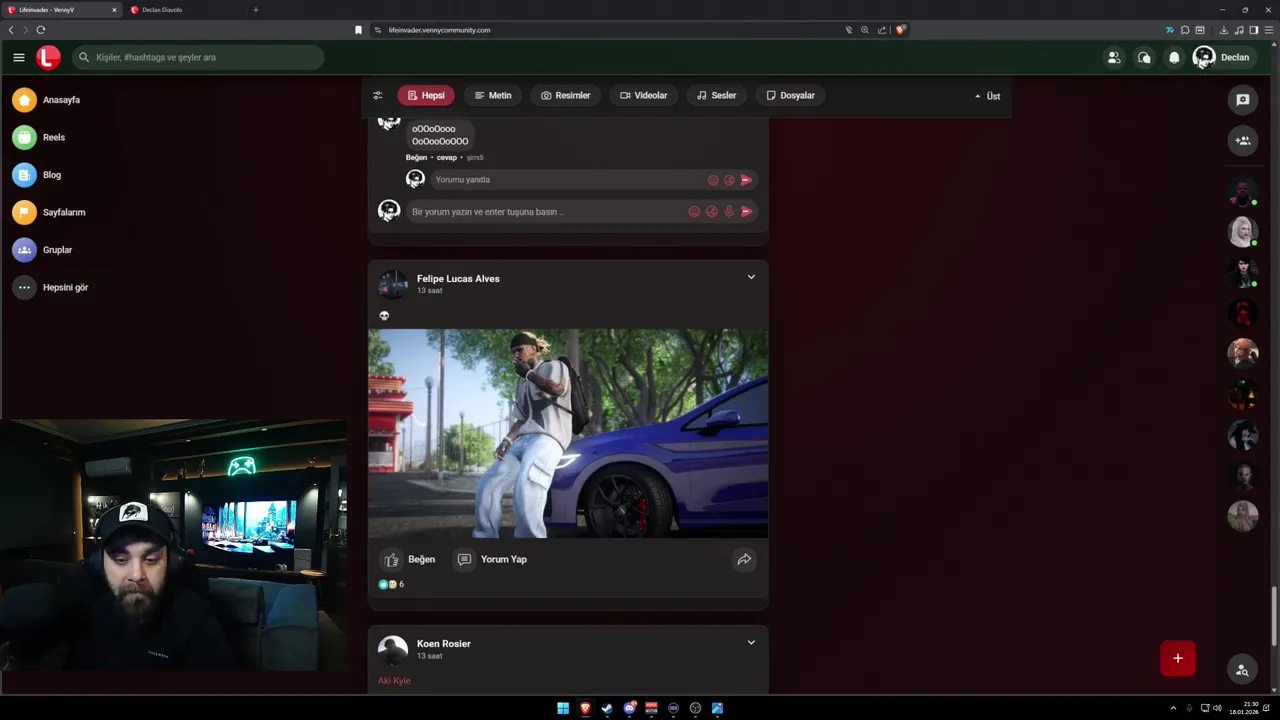Like the comment via its Beğen link
This screenshot has height=720, width=1280.
[x=416, y=157]
